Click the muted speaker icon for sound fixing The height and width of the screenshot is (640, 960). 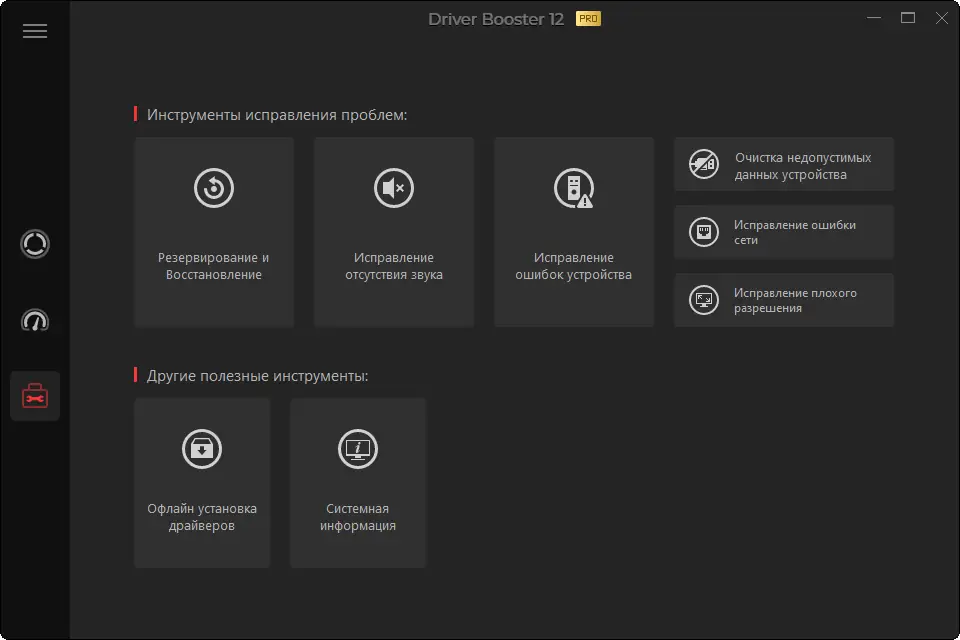pyautogui.click(x=393, y=187)
